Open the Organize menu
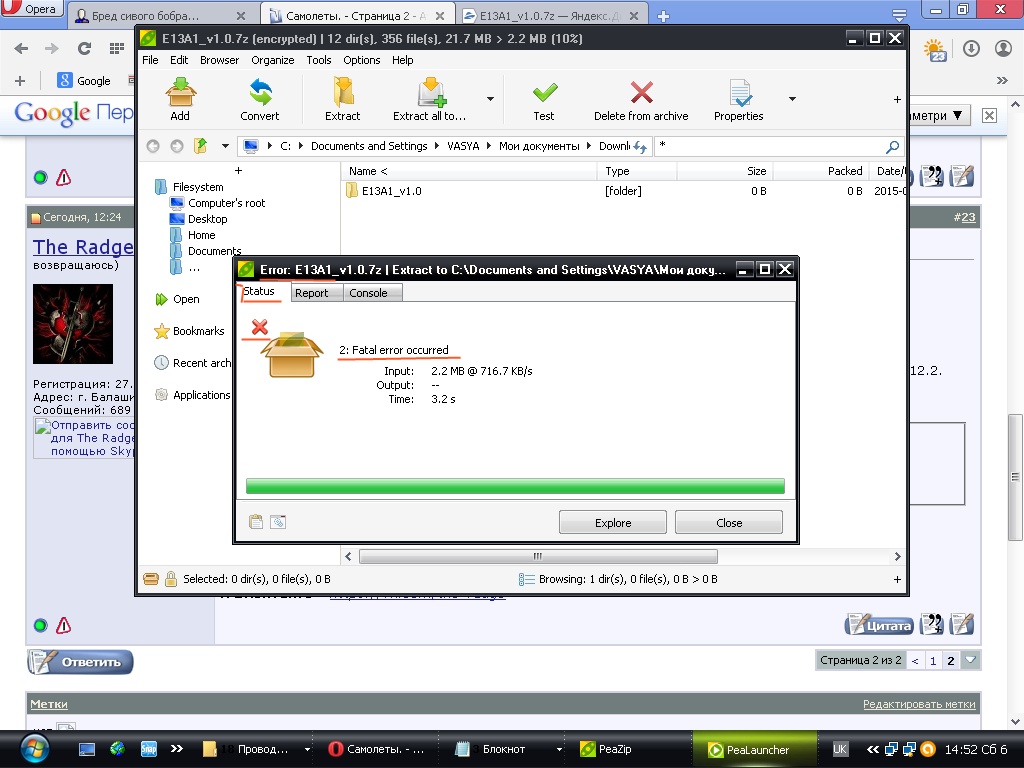The image size is (1024, 768). click(272, 60)
